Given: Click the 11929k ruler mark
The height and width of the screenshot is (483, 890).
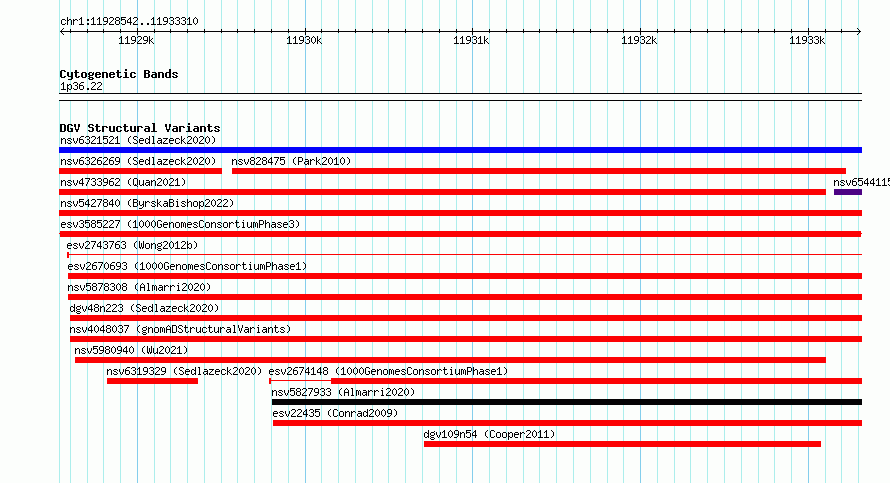Looking at the screenshot, I should coord(136,41).
